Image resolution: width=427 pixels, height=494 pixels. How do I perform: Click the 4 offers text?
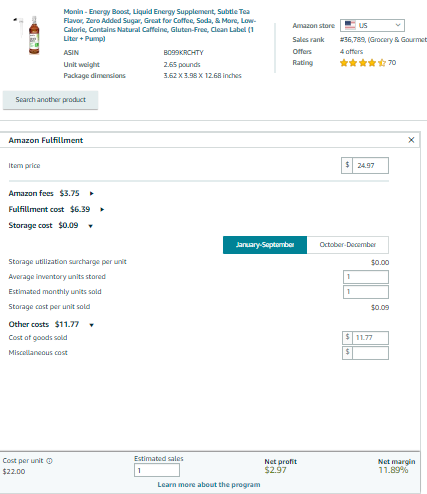351,52
